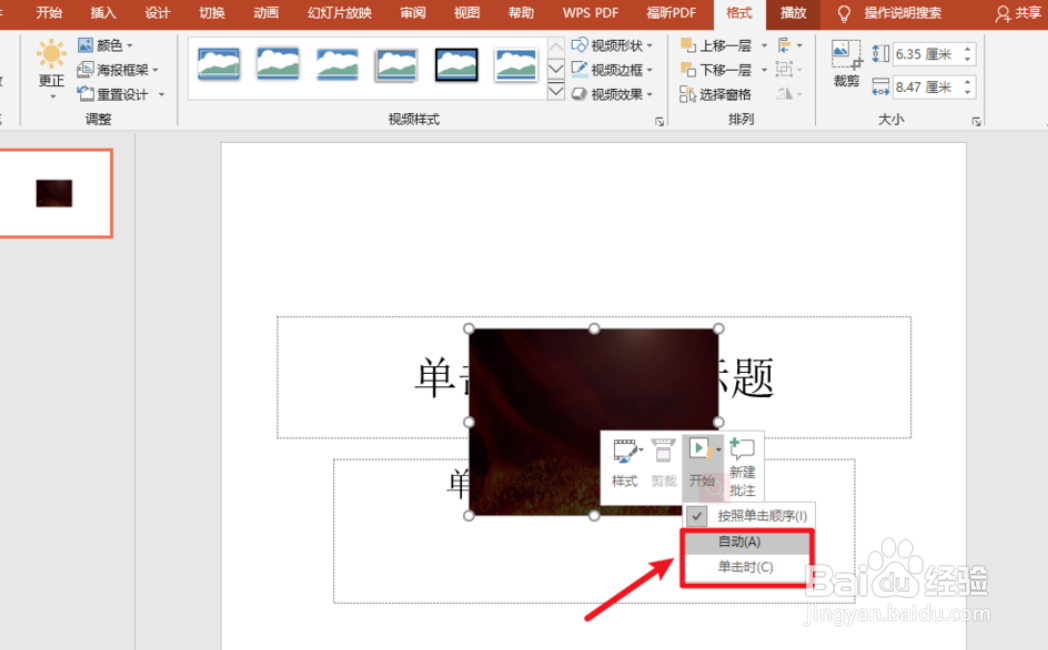Open the 视频效果 video effects menu

[612, 94]
